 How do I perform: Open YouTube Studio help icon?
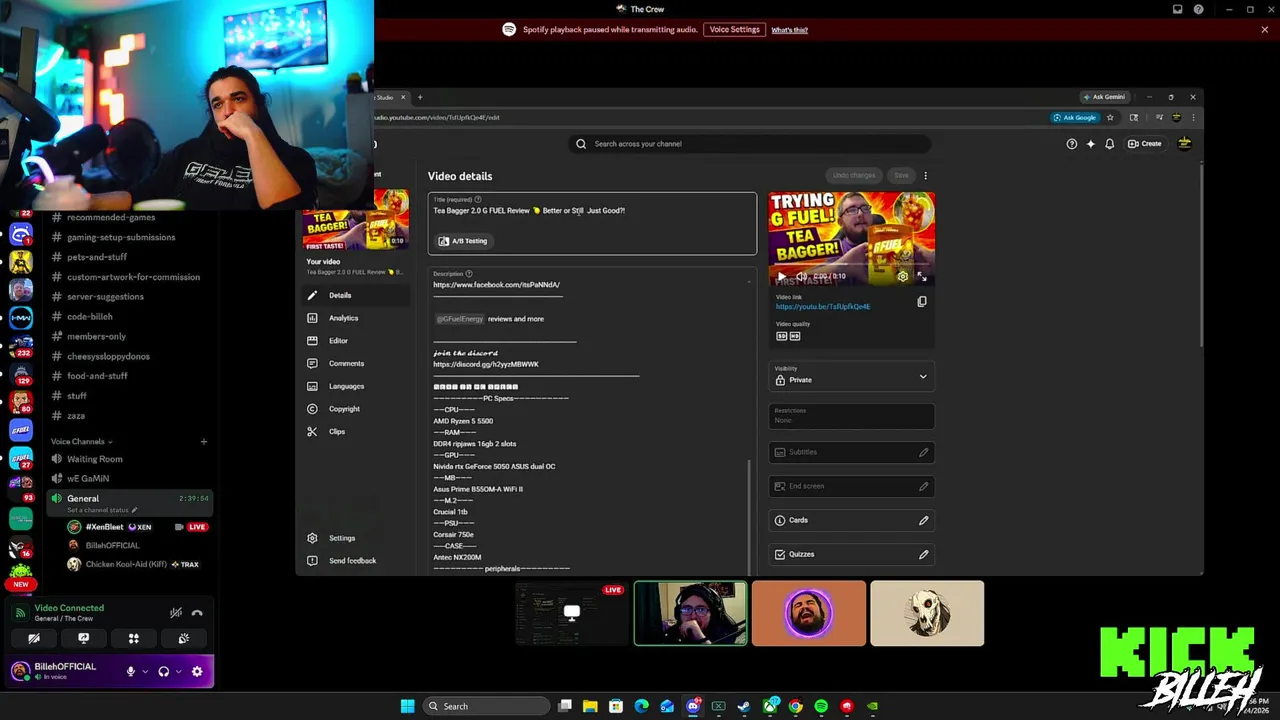1072,144
